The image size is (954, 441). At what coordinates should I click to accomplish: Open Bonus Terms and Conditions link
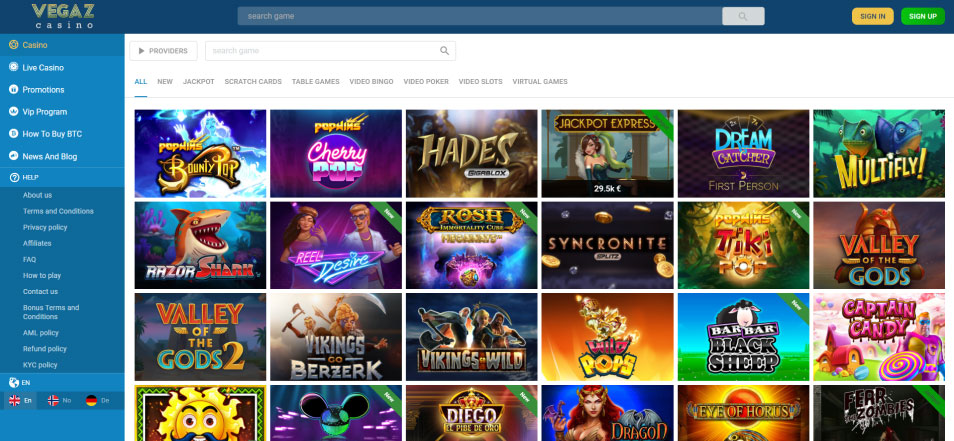51,312
